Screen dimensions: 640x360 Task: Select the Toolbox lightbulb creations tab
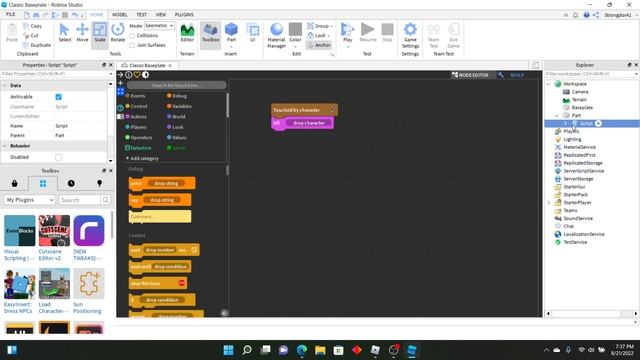click(99, 184)
